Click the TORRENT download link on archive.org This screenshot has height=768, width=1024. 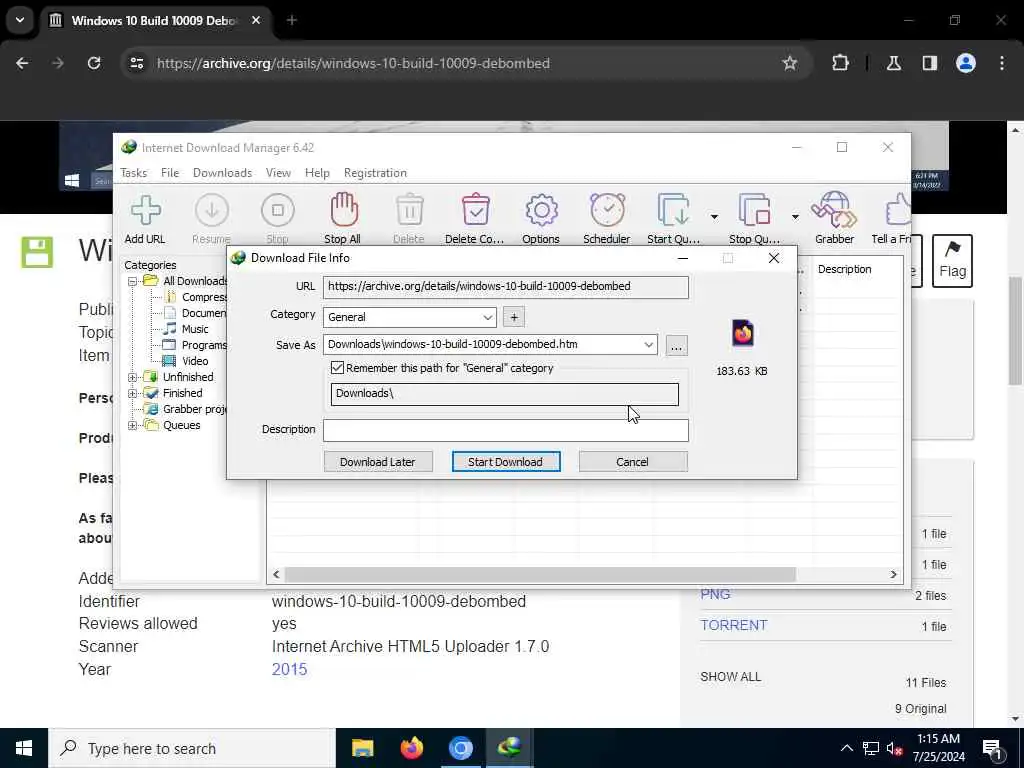pyautogui.click(x=733, y=626)
